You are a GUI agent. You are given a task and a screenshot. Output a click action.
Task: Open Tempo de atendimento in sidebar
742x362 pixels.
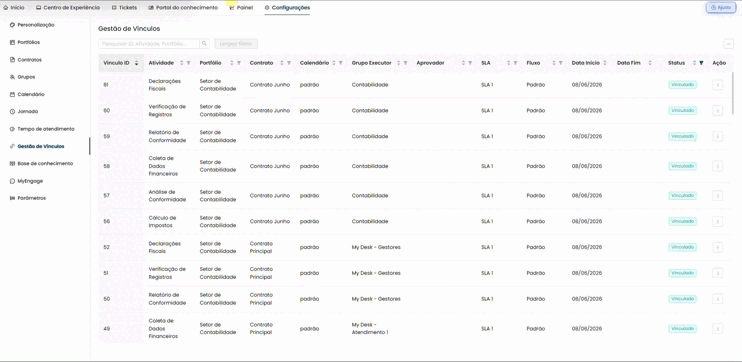[42, 129]
